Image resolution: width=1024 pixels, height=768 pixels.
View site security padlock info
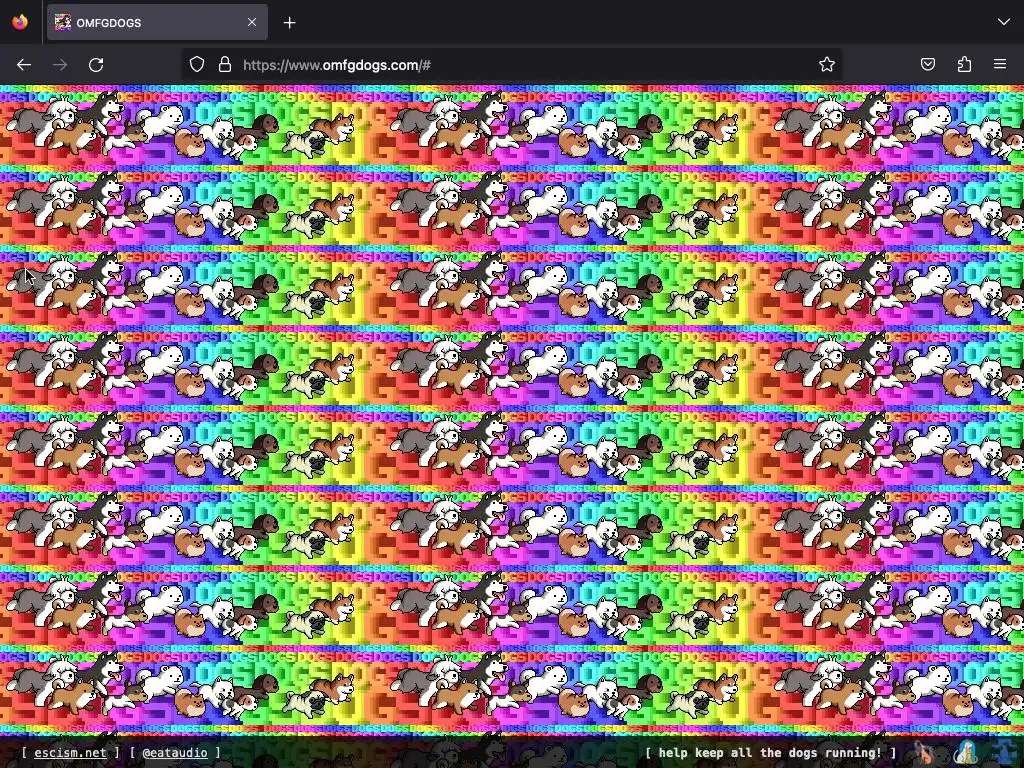[x=225, y=64]
